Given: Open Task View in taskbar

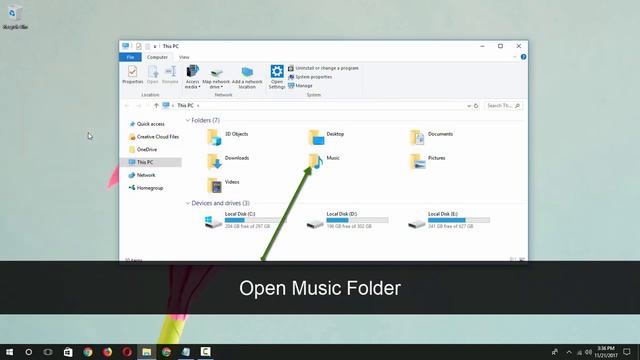Looking at the screenshot, I should pyautogui.click(x=48, y=352).
